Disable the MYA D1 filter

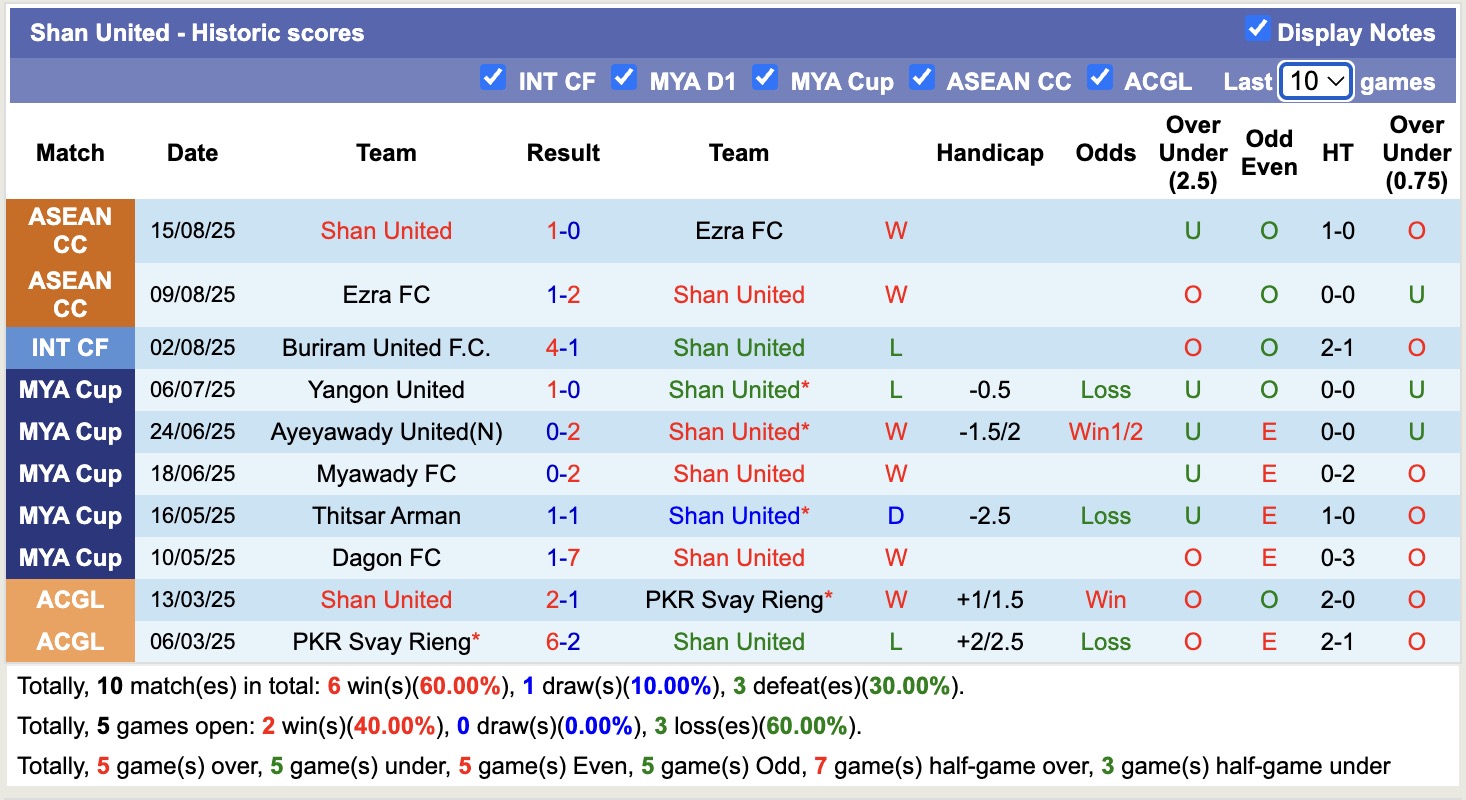pyautogui.click(x=625, y=77)
